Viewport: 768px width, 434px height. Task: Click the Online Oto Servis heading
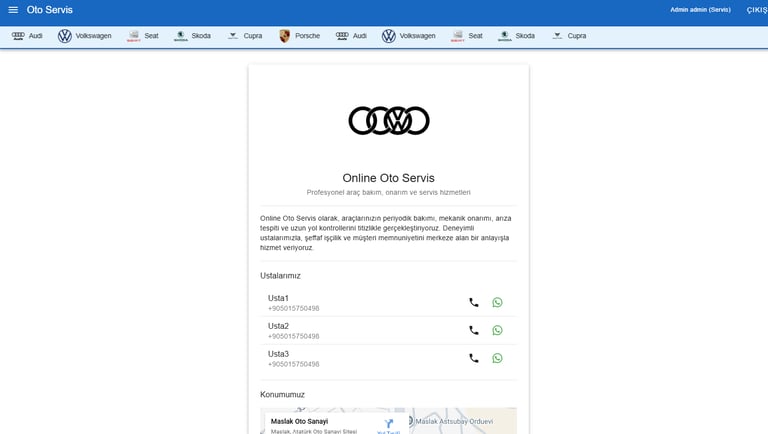[388, 178]
